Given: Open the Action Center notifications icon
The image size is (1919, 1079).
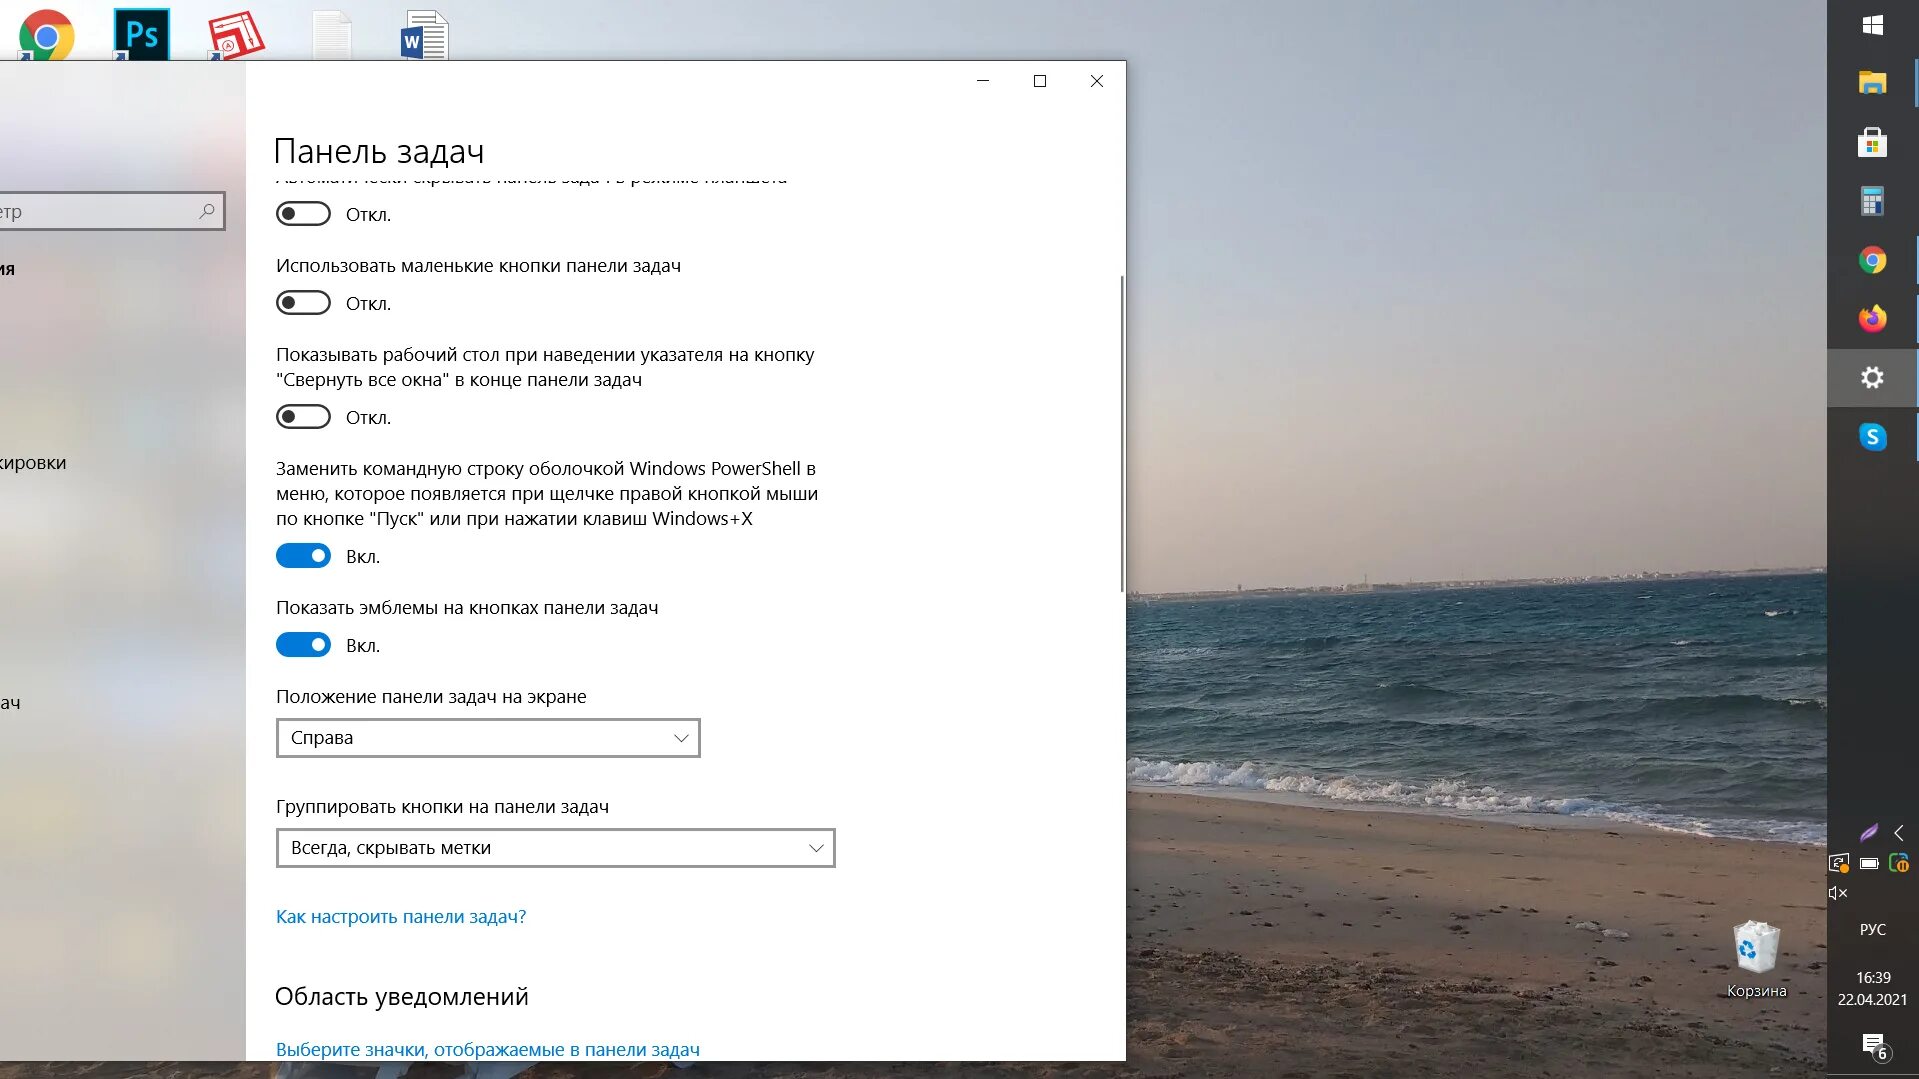Looking at the screenshot, I should click(x=1874, y=1046).
